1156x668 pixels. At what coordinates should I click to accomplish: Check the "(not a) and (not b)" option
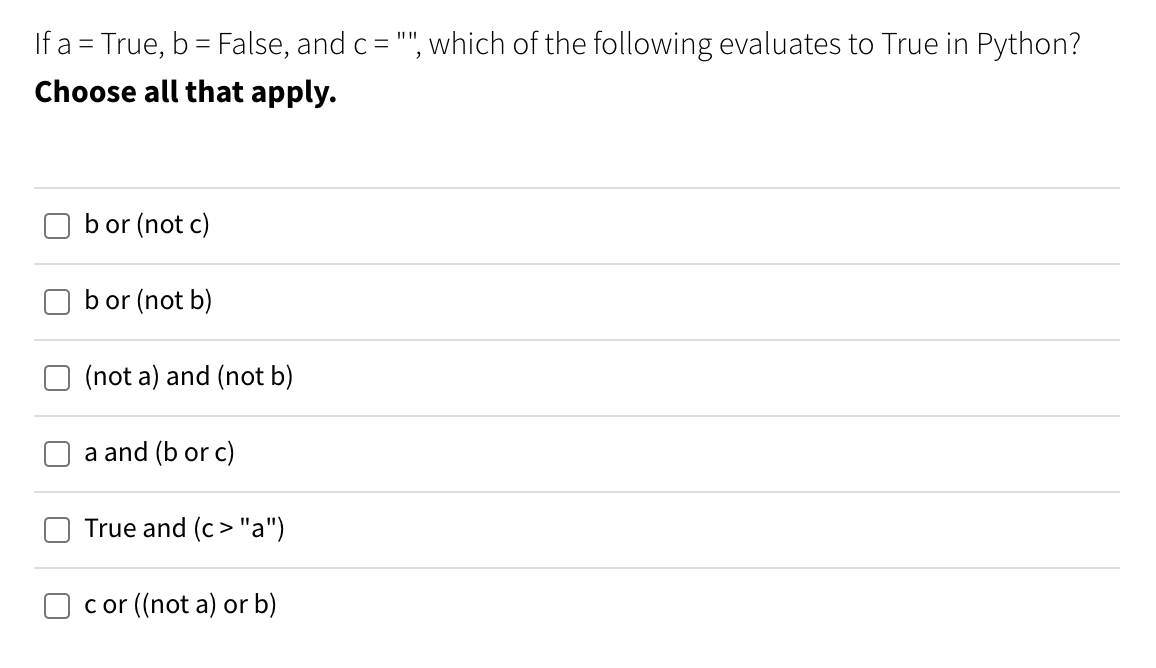(57, 377)
